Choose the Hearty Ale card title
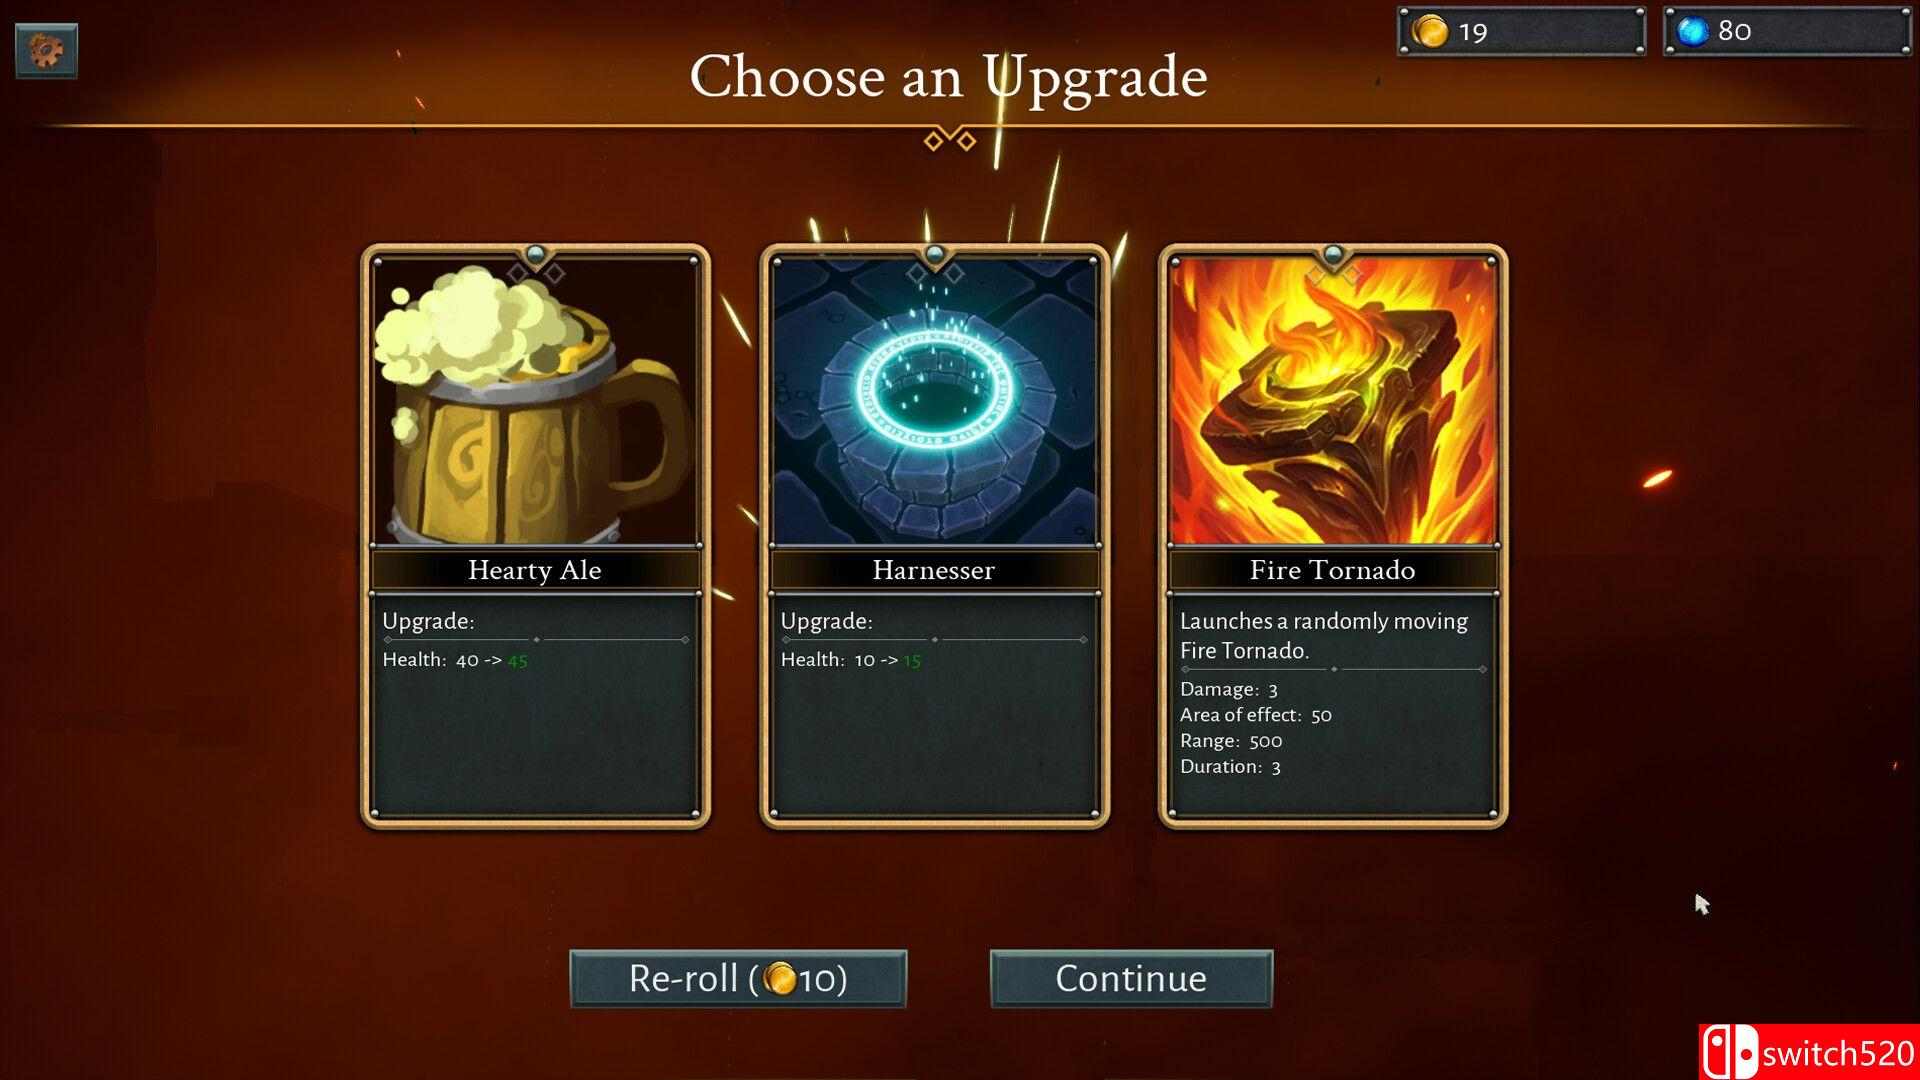Viewport: 1920px width, 1080px height. (x=535, y=570)
